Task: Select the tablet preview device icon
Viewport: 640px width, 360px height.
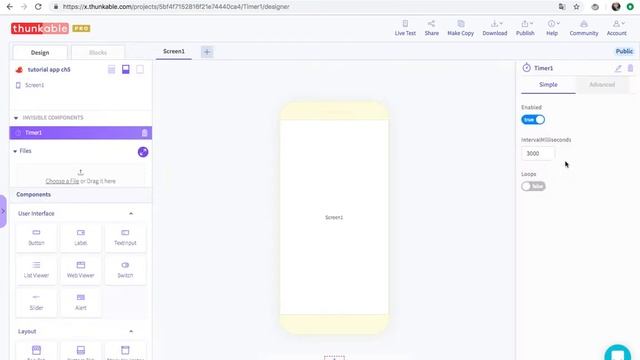Action: point(140,69)
